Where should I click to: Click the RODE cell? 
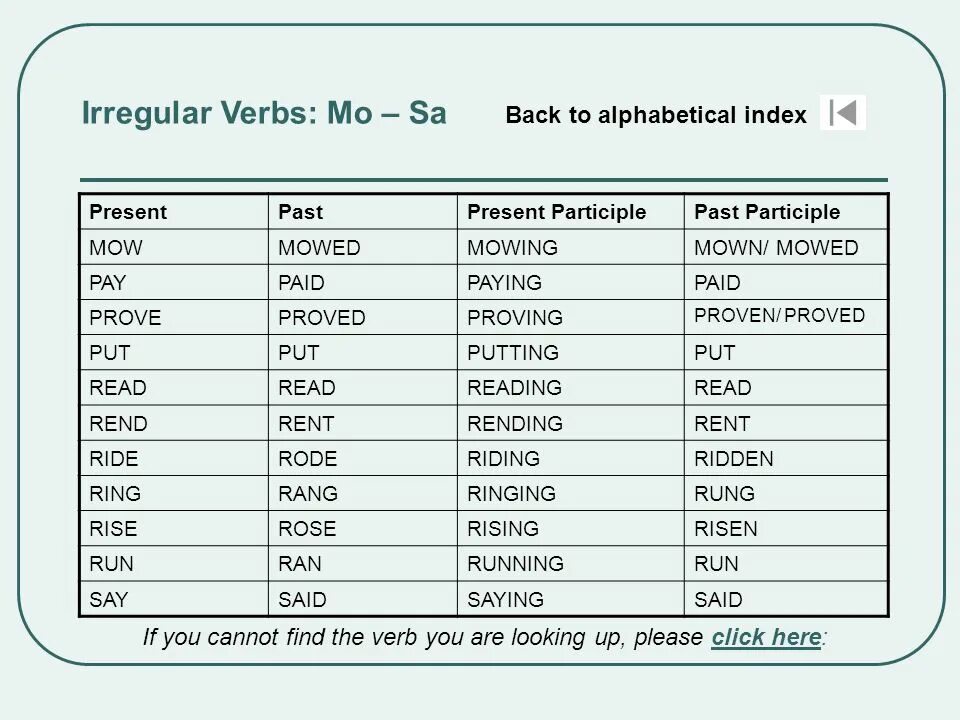pos(363,458)
